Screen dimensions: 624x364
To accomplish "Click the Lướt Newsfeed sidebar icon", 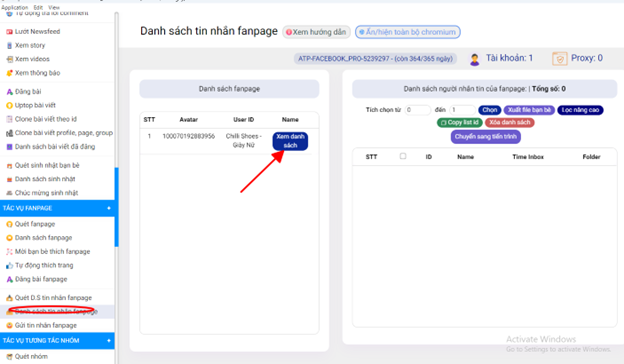I will [9, 31].
